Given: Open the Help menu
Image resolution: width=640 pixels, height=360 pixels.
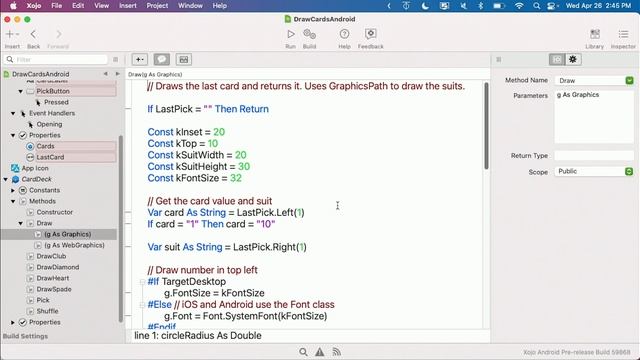Looking at the screenshot, I should 220,6.
